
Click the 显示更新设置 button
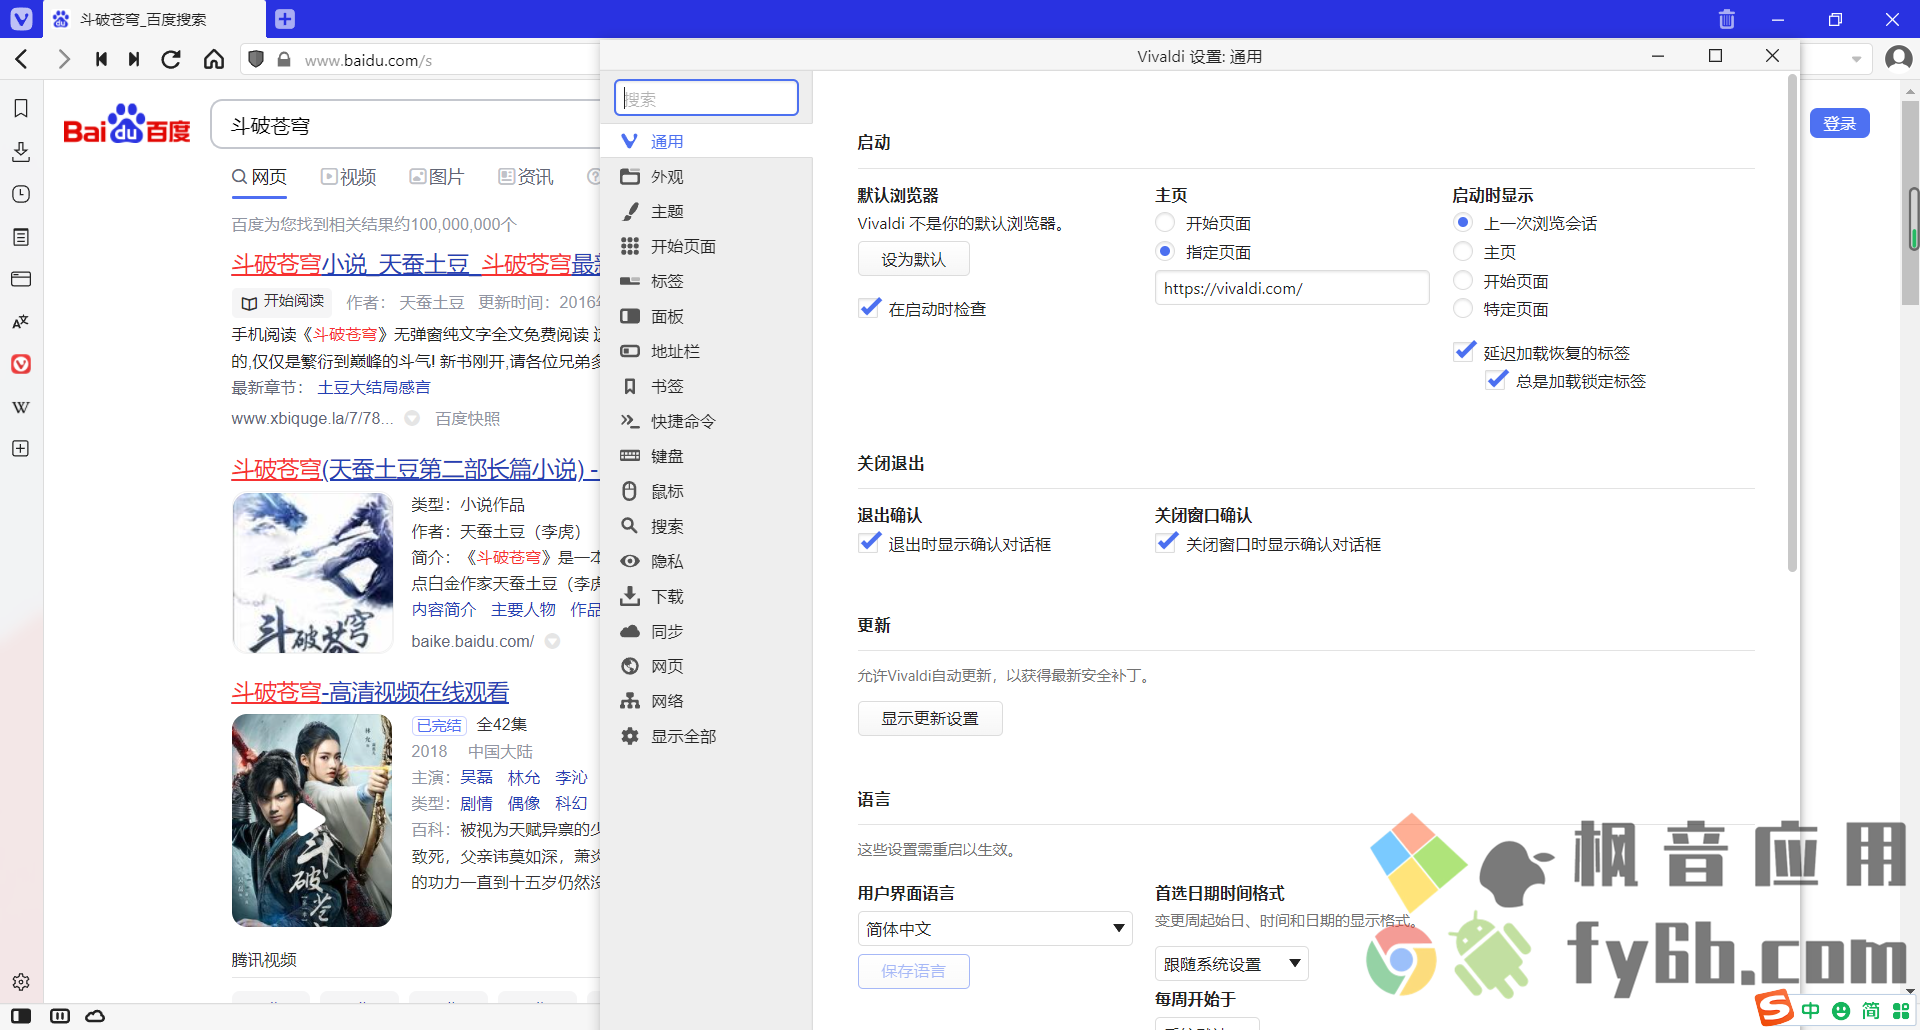pyautogui.click(x=930, y=718)
